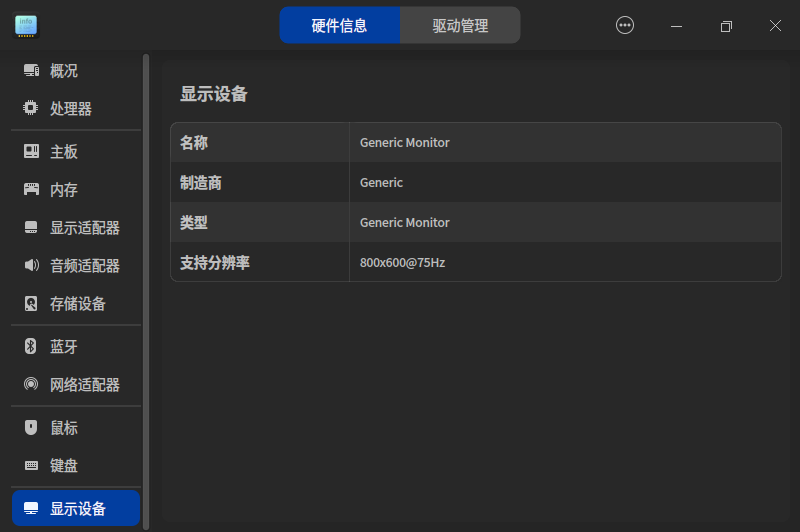Select the 音频适配器 entry
This screenshot has width=800, height=532.
point(76,265)
